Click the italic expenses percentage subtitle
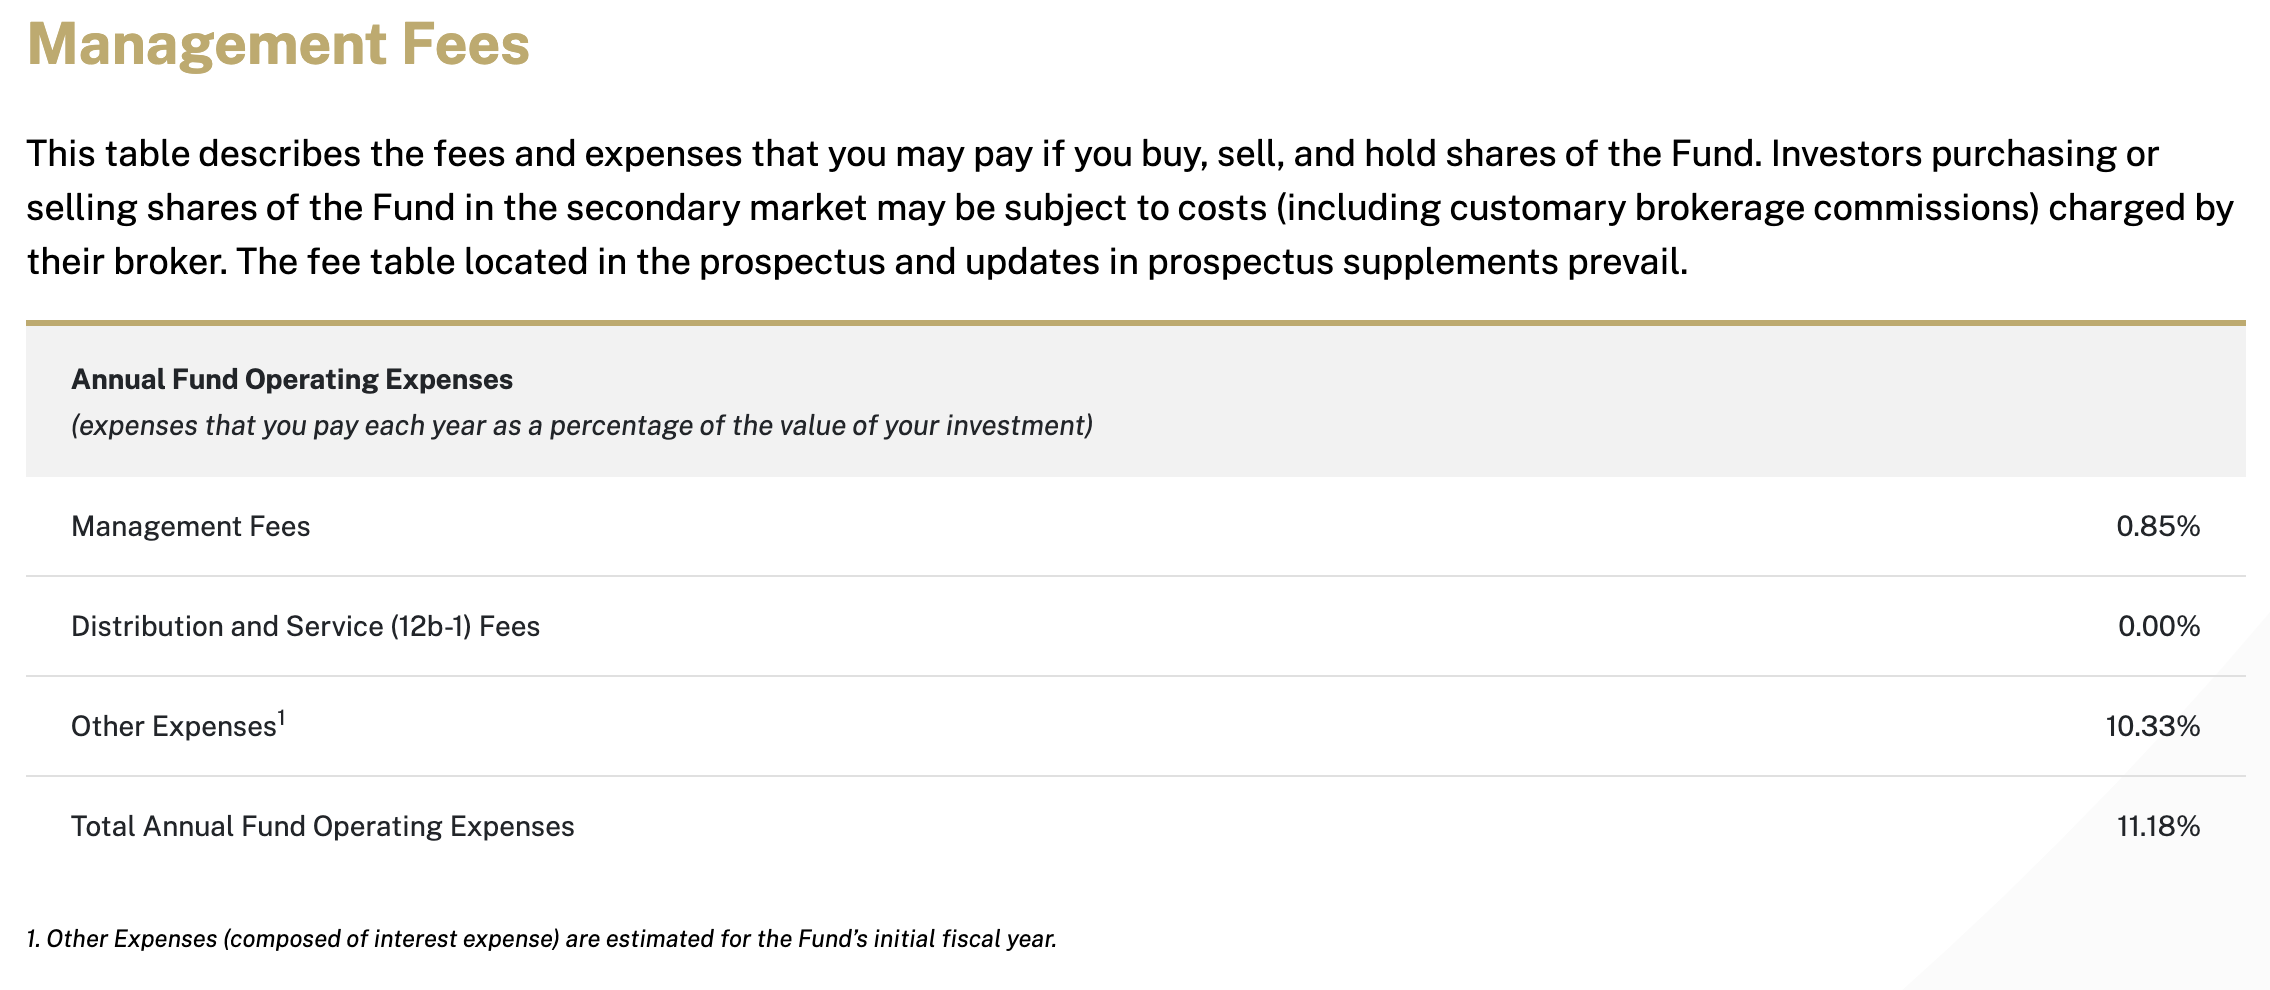Viewport: 2270px width, 990px height. click(x=581, y=426)
